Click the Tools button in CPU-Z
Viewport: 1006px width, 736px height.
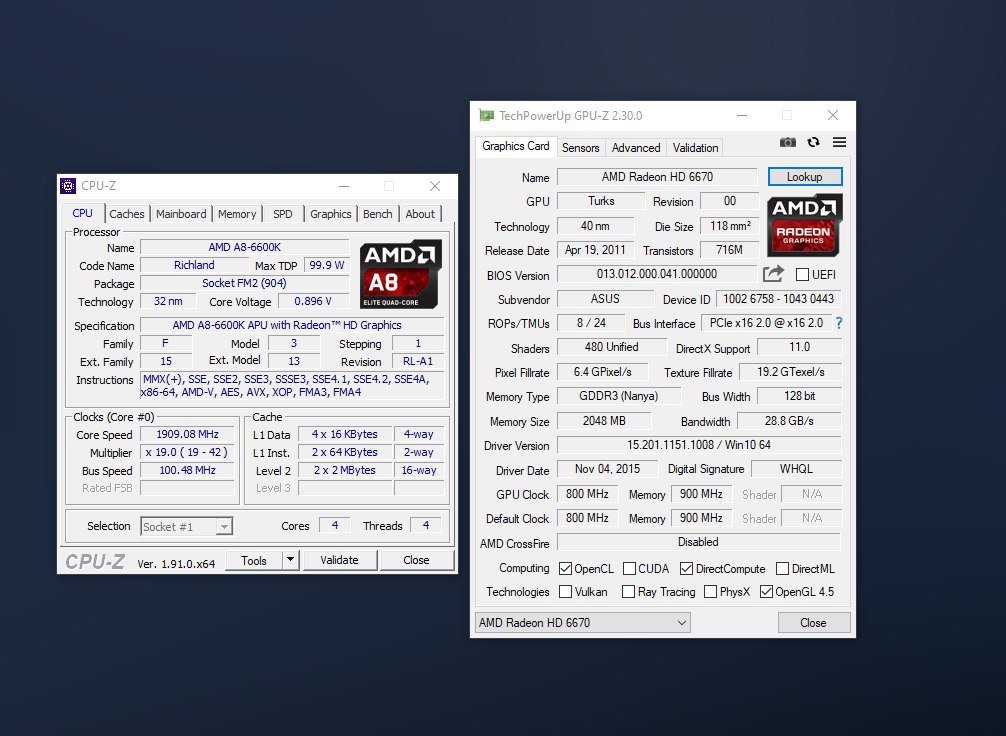coord(254,560)
